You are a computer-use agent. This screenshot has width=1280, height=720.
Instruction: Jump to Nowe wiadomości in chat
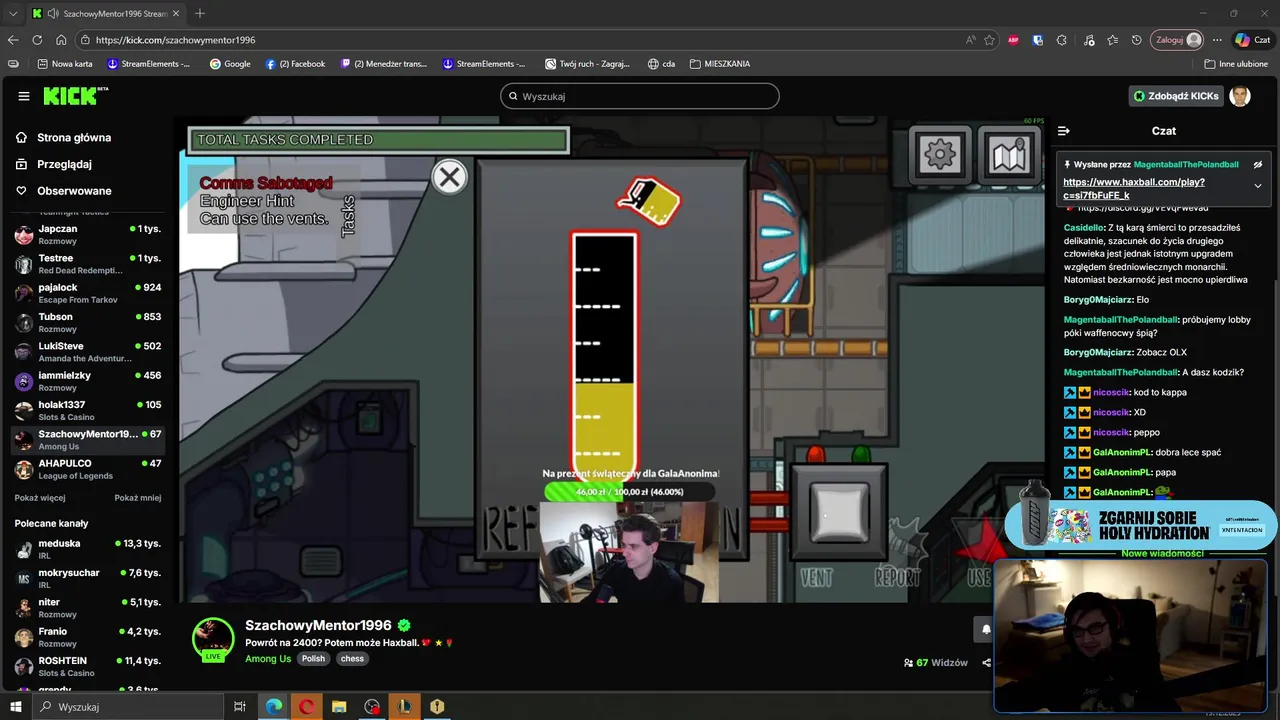pyautogui.click(x=1162, y=554)
